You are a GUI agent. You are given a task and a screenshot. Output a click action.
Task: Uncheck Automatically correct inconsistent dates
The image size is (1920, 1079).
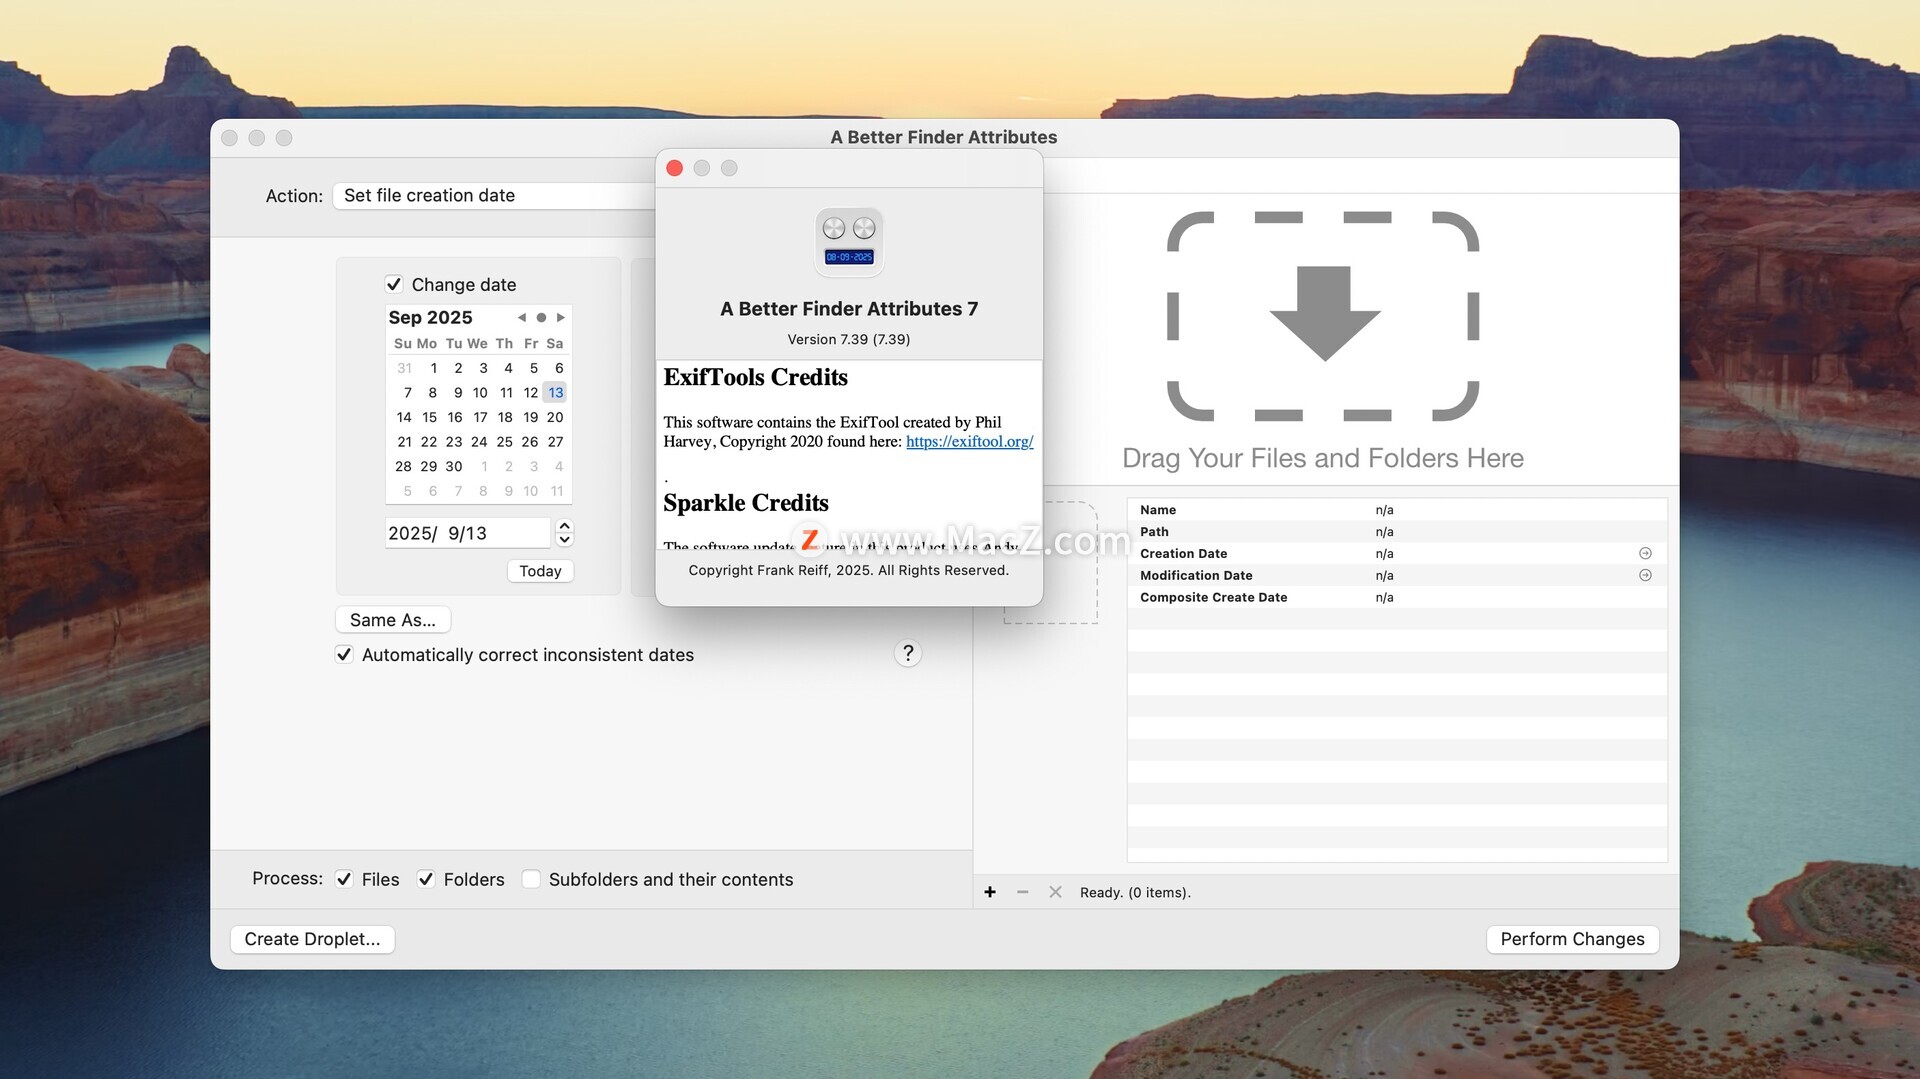[x=344, y=654]
